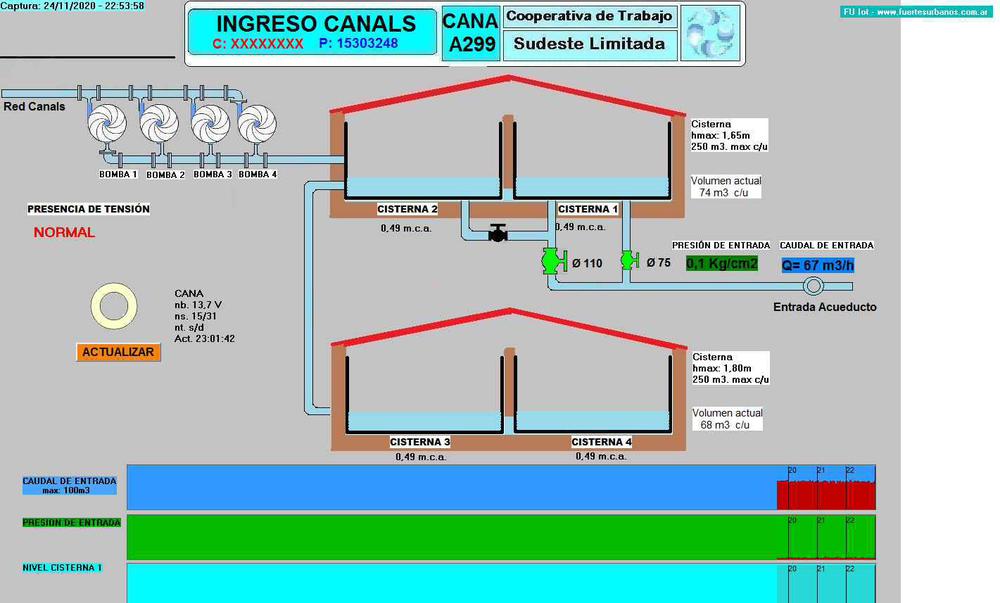Click the CISTERNA 1 label
1000x603 pixels.
point(588,209)
